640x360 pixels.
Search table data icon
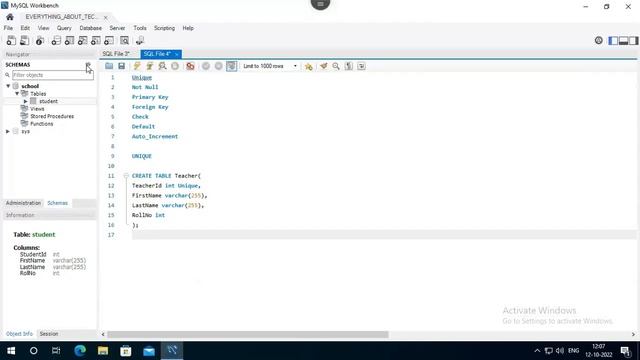pos(124,40)
